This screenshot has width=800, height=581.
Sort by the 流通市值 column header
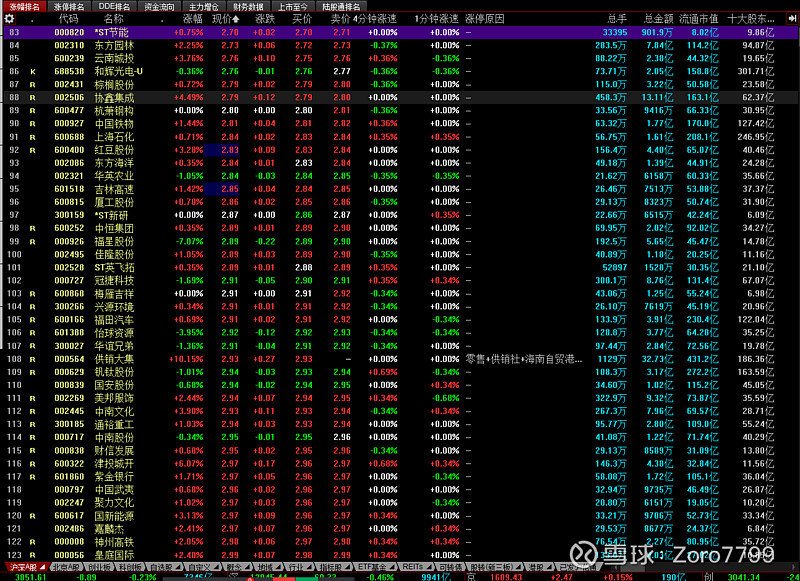pyautogui.click(x=698, y=19)
